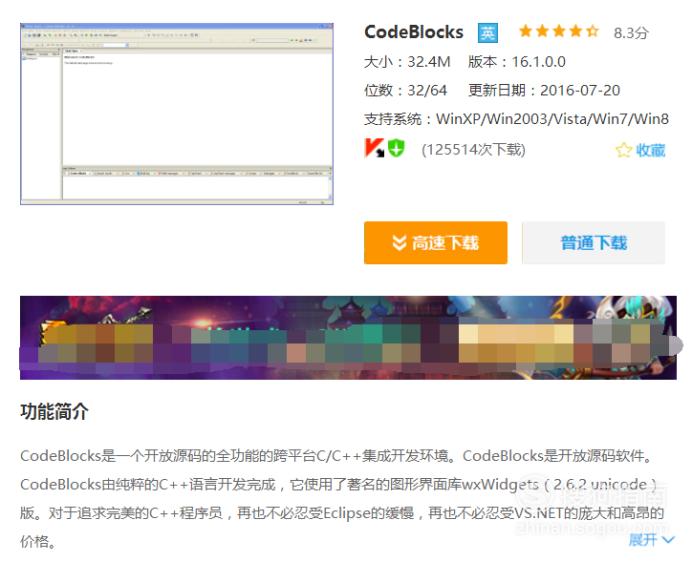The image size is (692, 562).
Task: Click the red Kaspersky K icon
Action: (x=374, y=148)
